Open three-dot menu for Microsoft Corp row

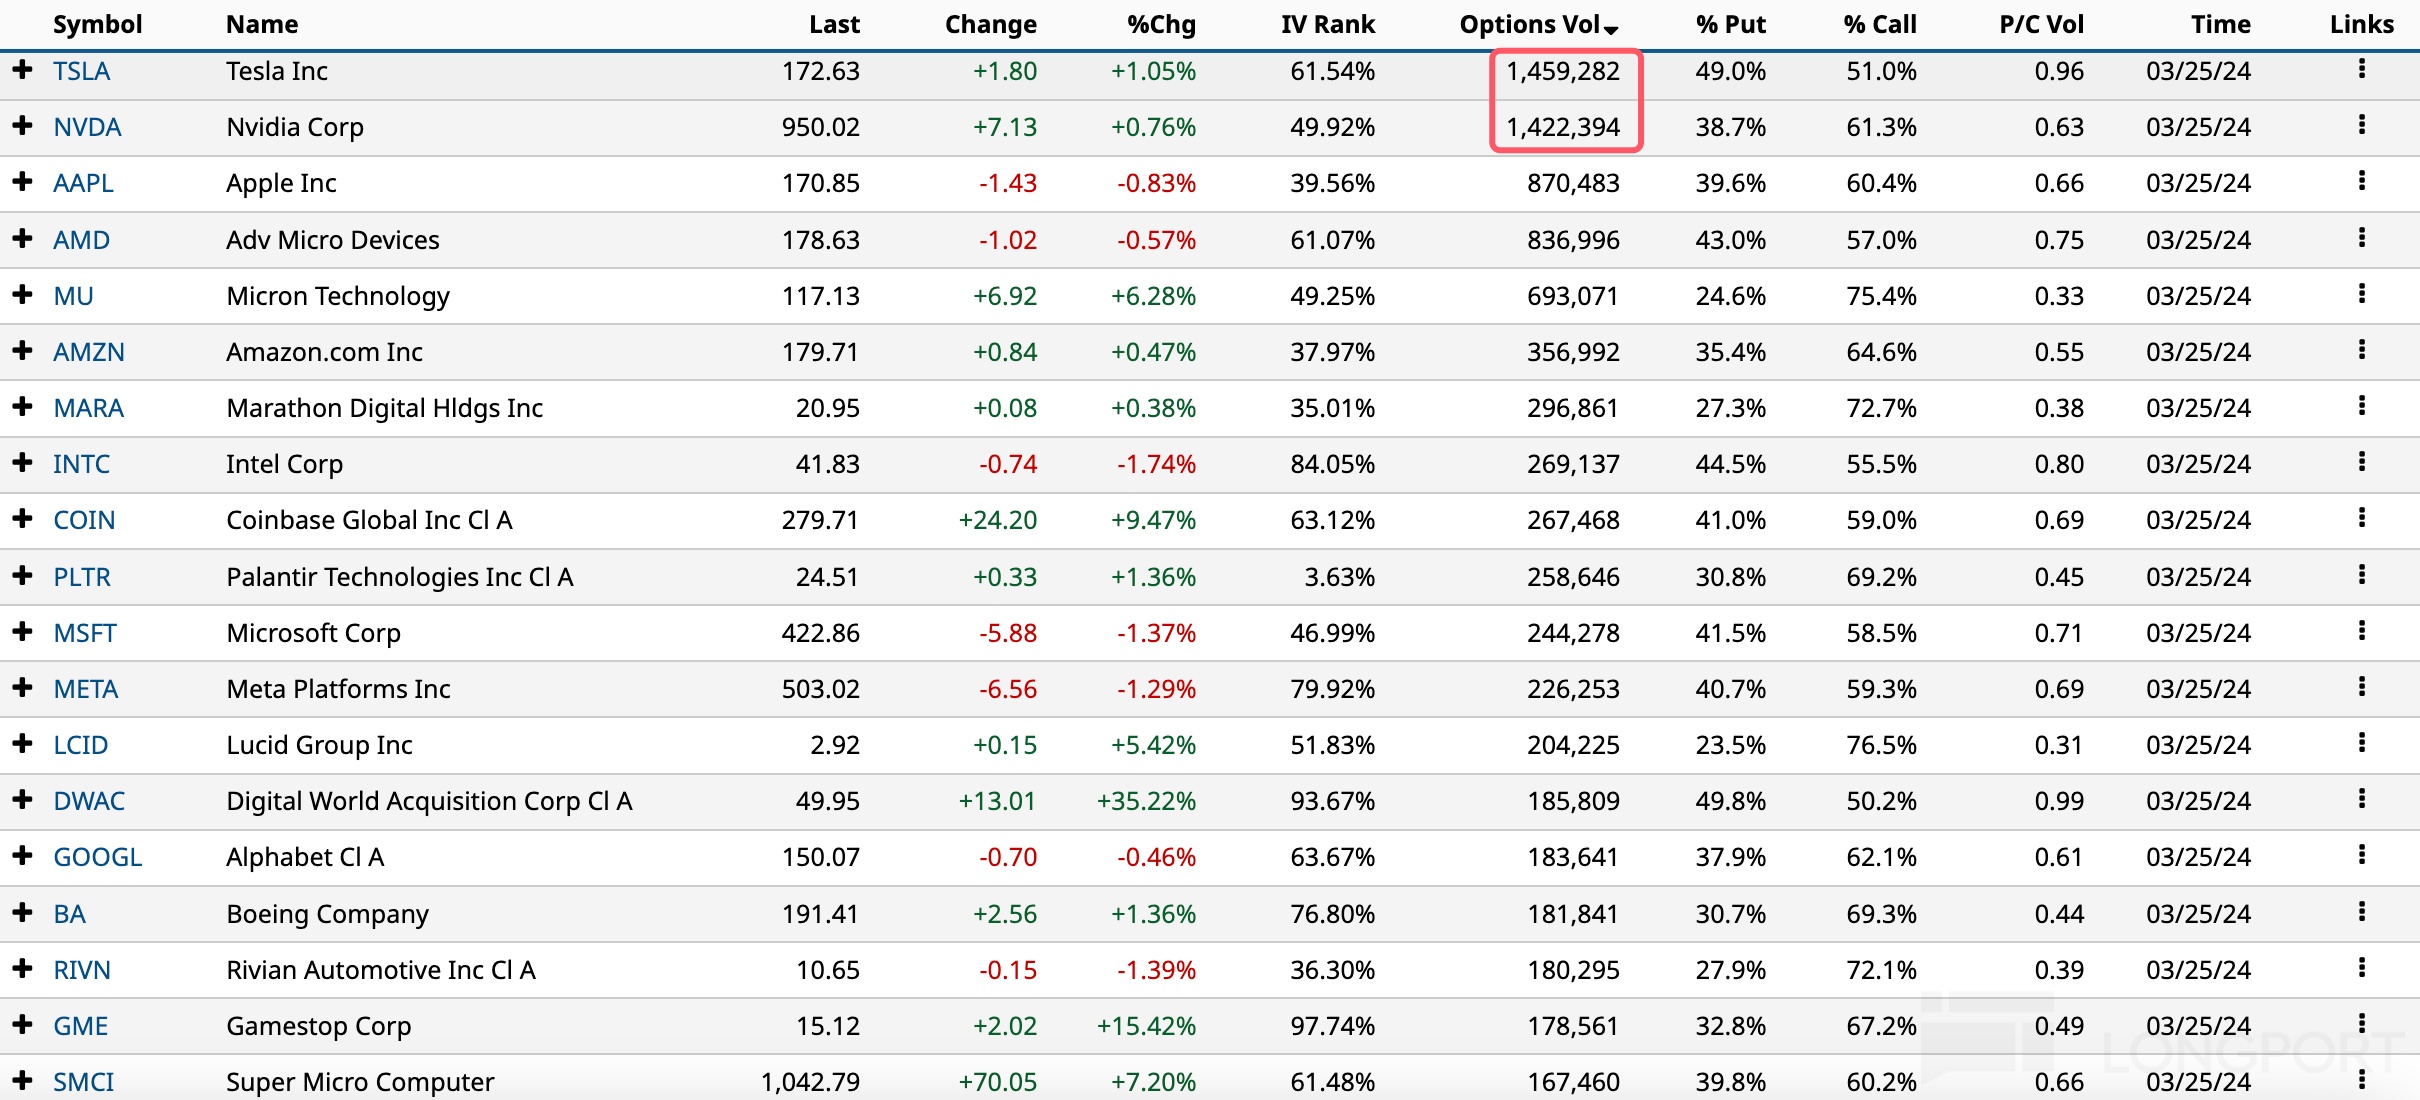(2362, 631)
